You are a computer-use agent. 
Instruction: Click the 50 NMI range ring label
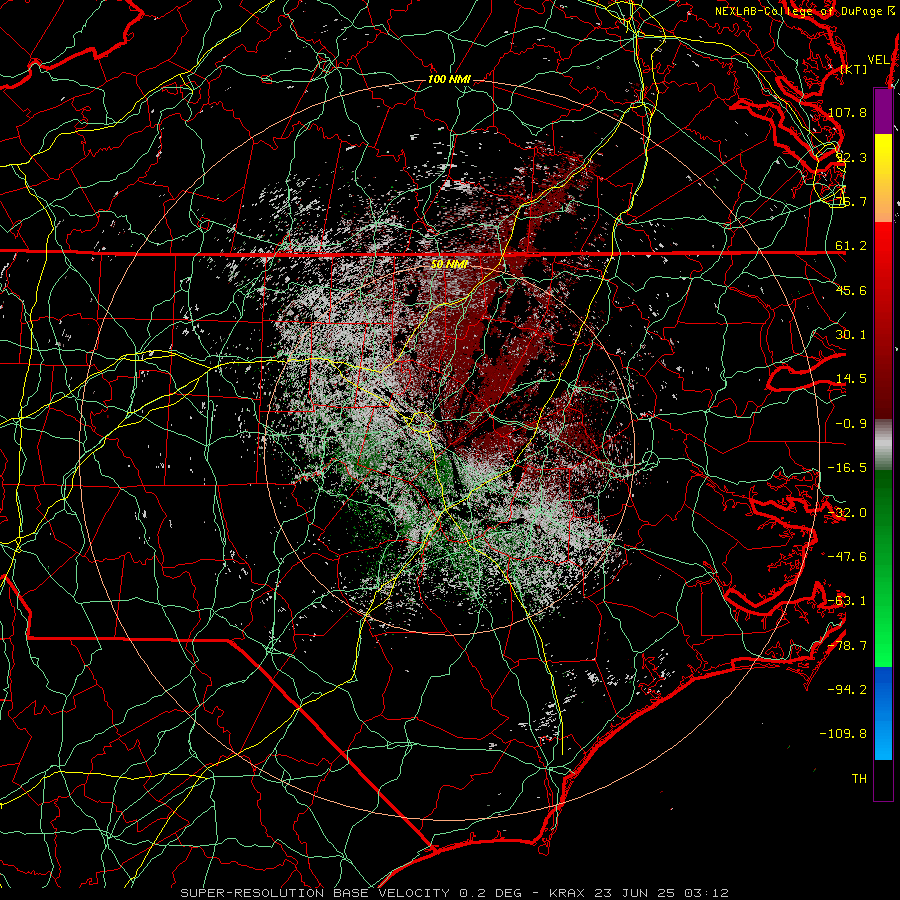tap(449, 264)
